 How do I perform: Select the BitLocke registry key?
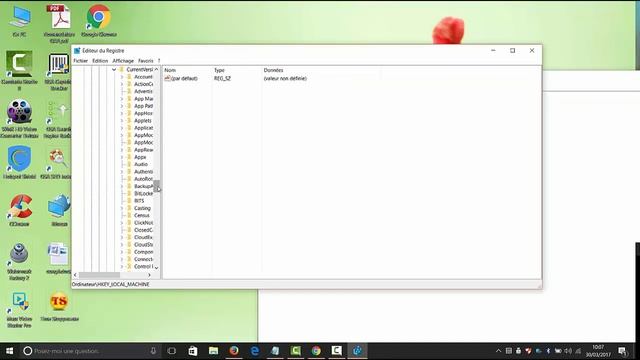(144, 193)
